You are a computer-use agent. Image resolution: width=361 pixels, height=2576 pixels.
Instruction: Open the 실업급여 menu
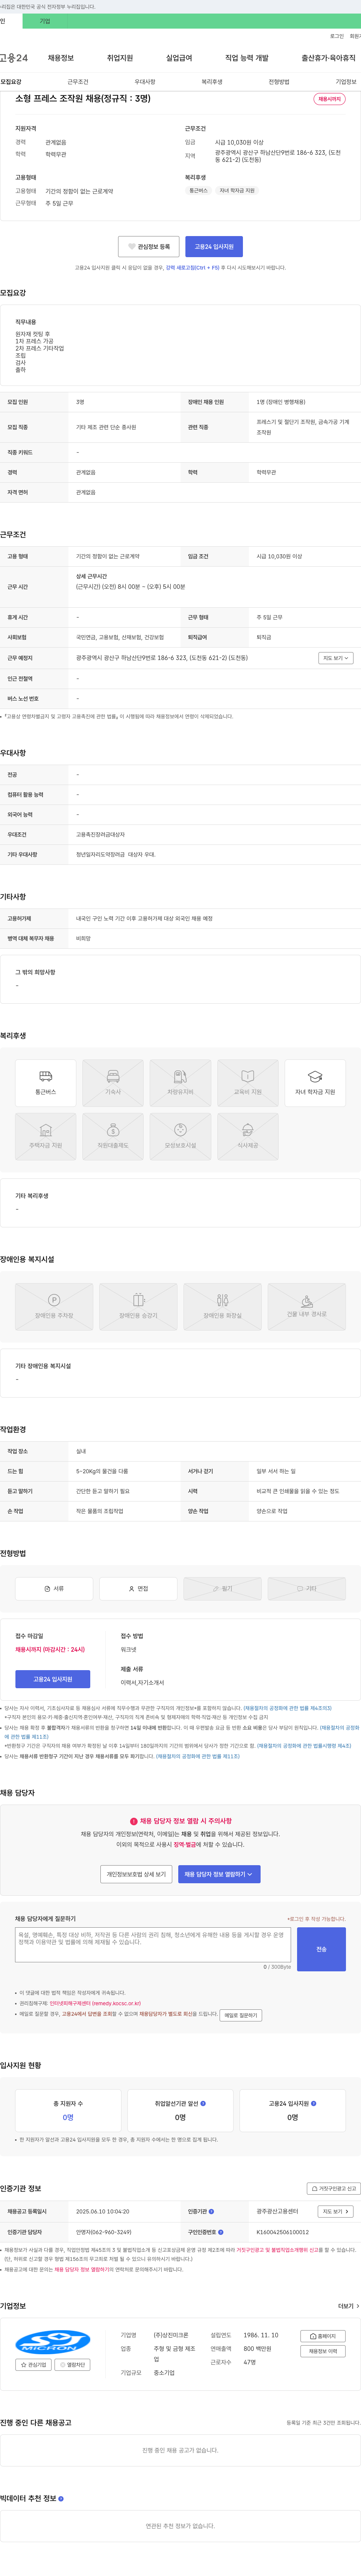click(179, 58)
